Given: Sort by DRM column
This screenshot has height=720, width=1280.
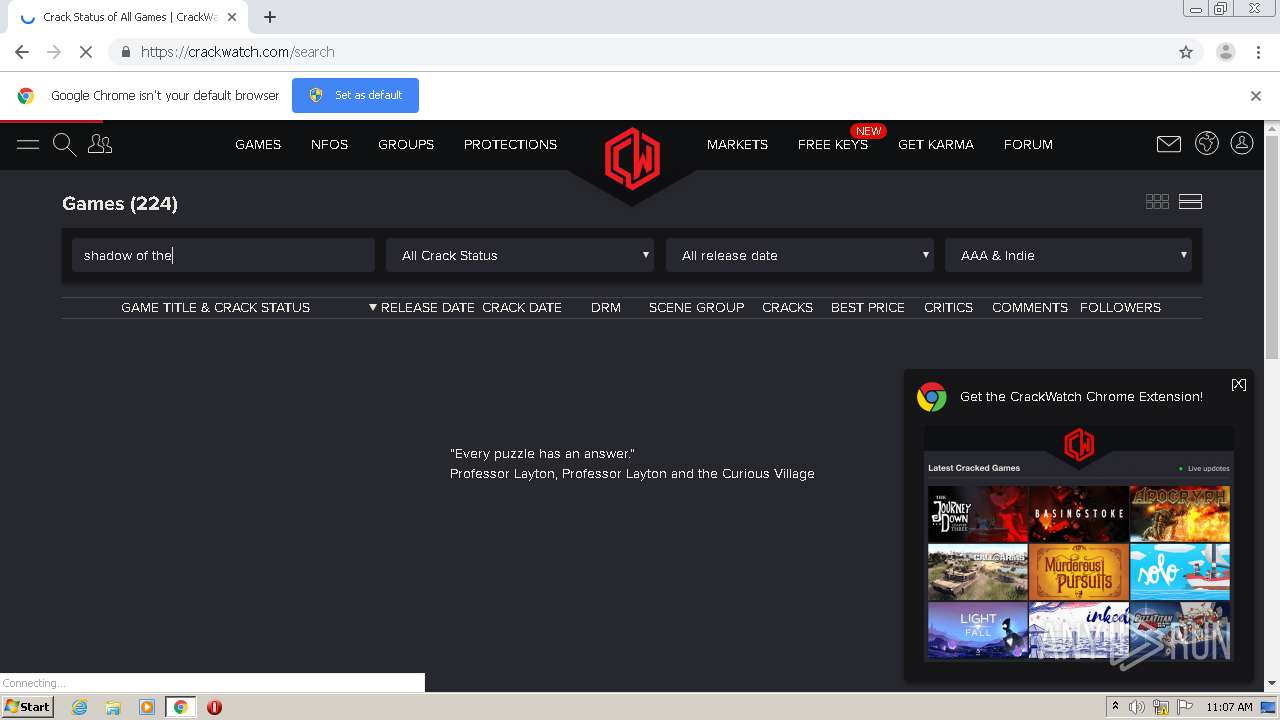Looking at the screenshot, I should point(606,307).
